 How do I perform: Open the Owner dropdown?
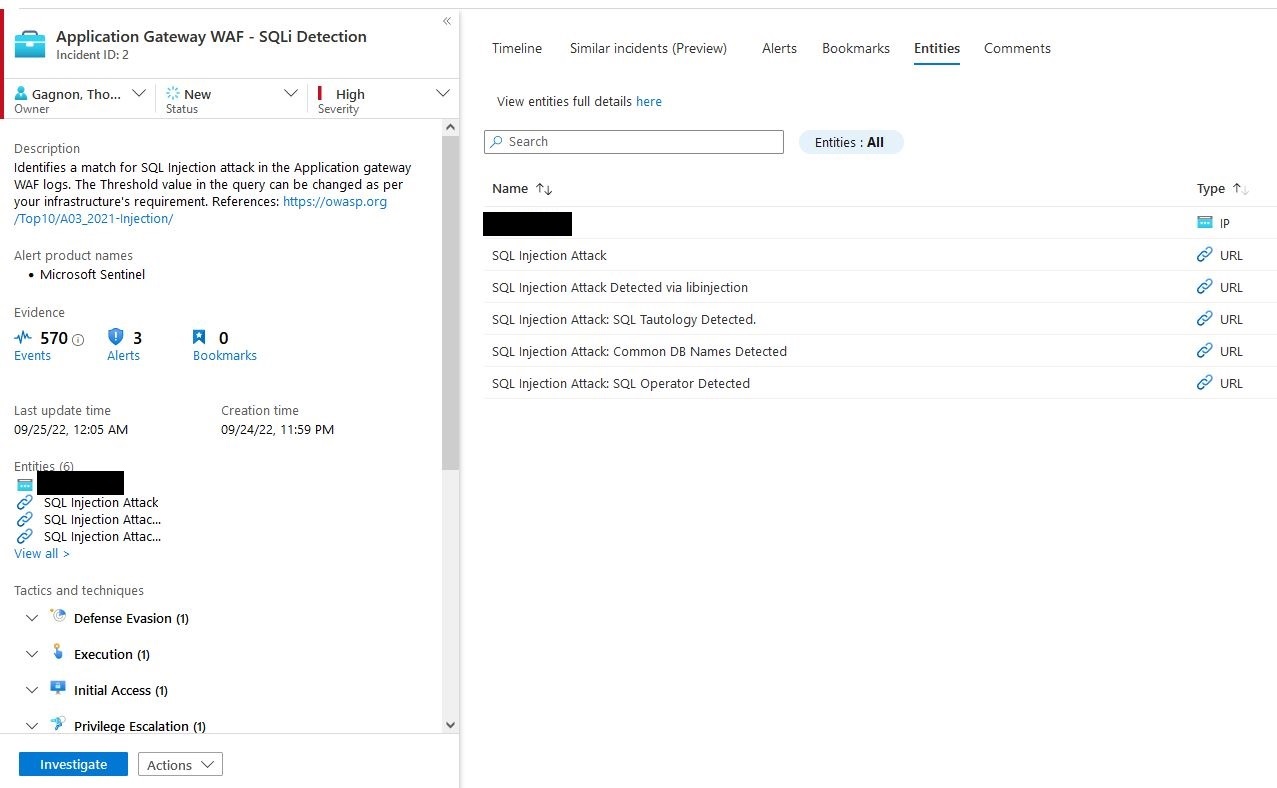click(139, 94)
